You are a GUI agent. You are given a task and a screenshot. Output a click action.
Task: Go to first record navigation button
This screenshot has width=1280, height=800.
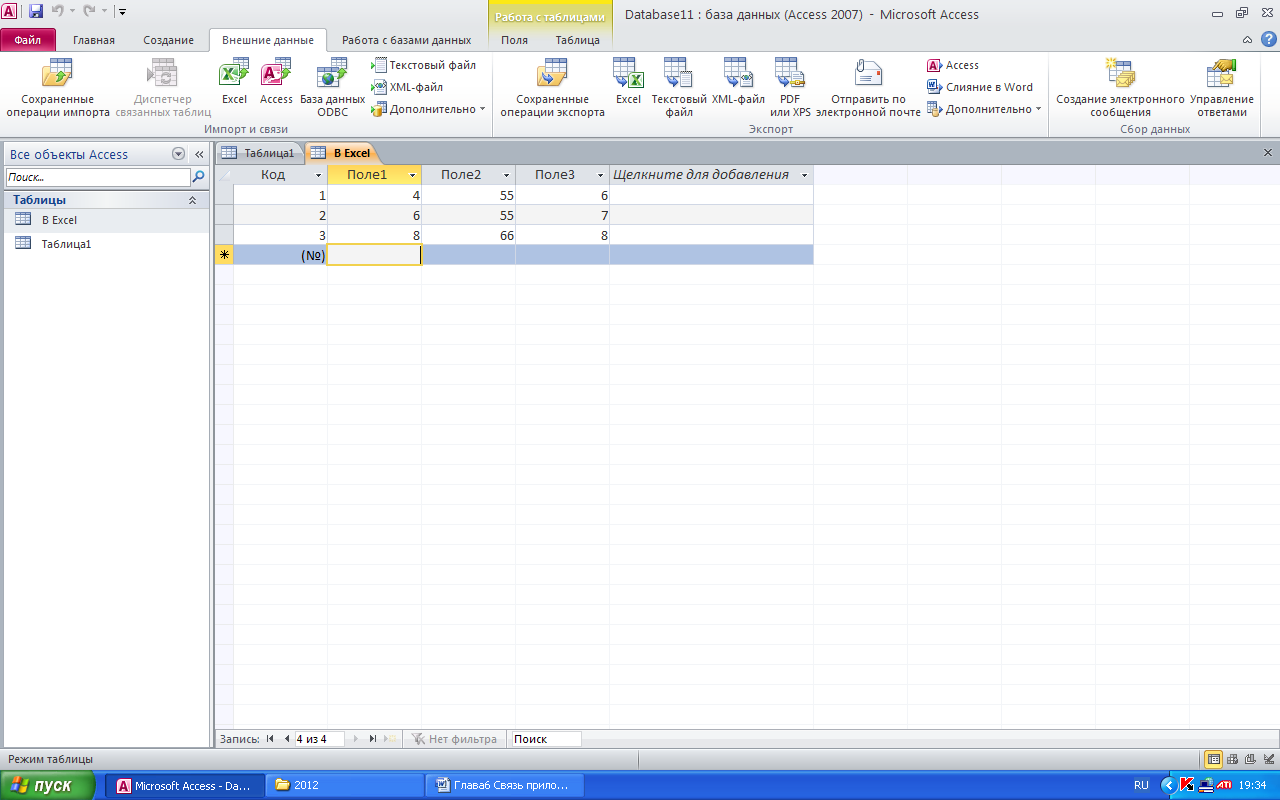[270, 739]
